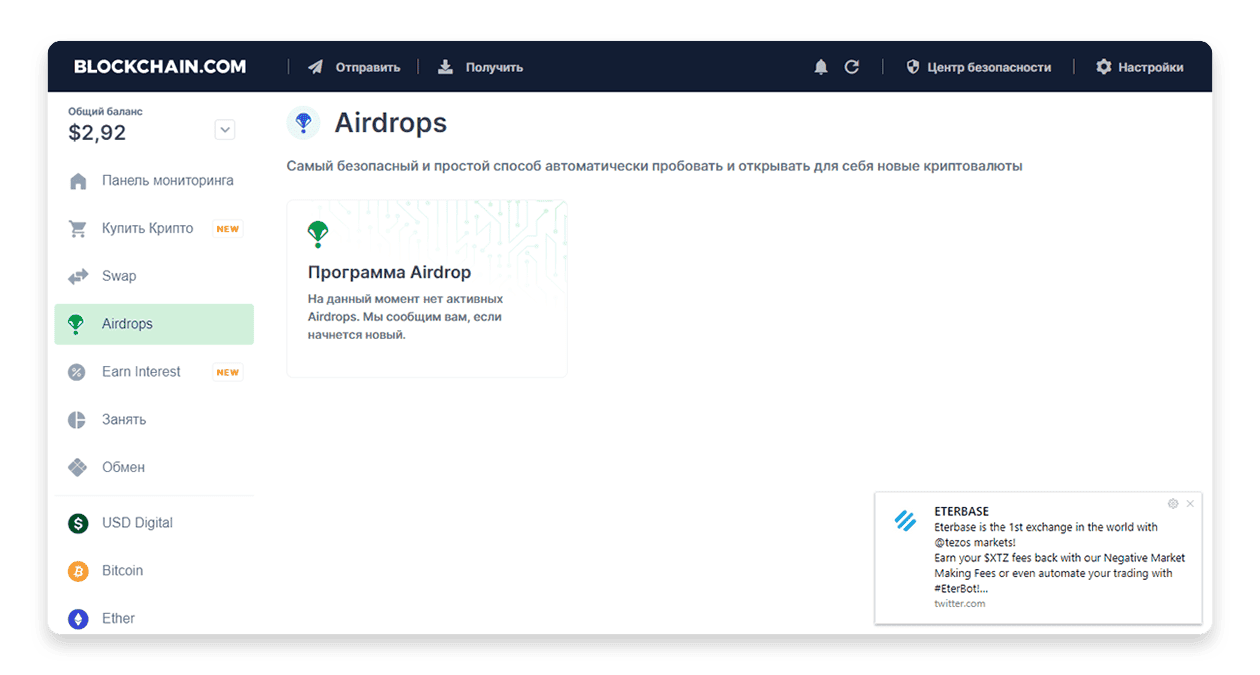
Task: Click the NEW badge beside Earn Interest
Action: [x=228, y=372]
